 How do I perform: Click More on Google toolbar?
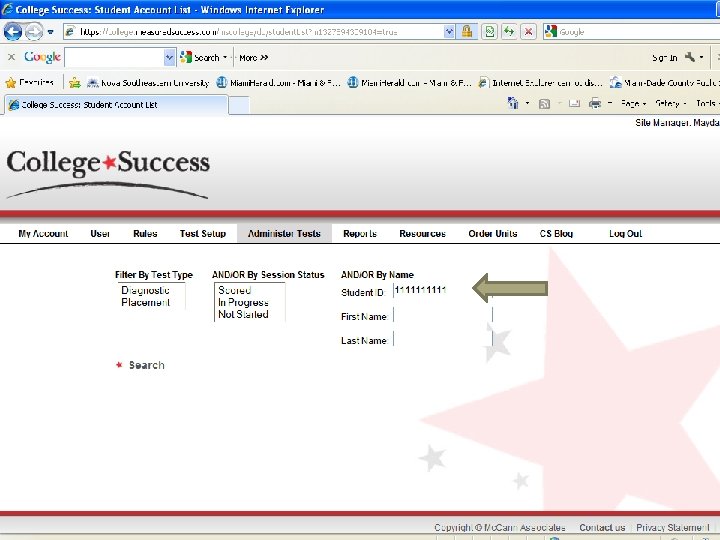[x=253, y=57]
